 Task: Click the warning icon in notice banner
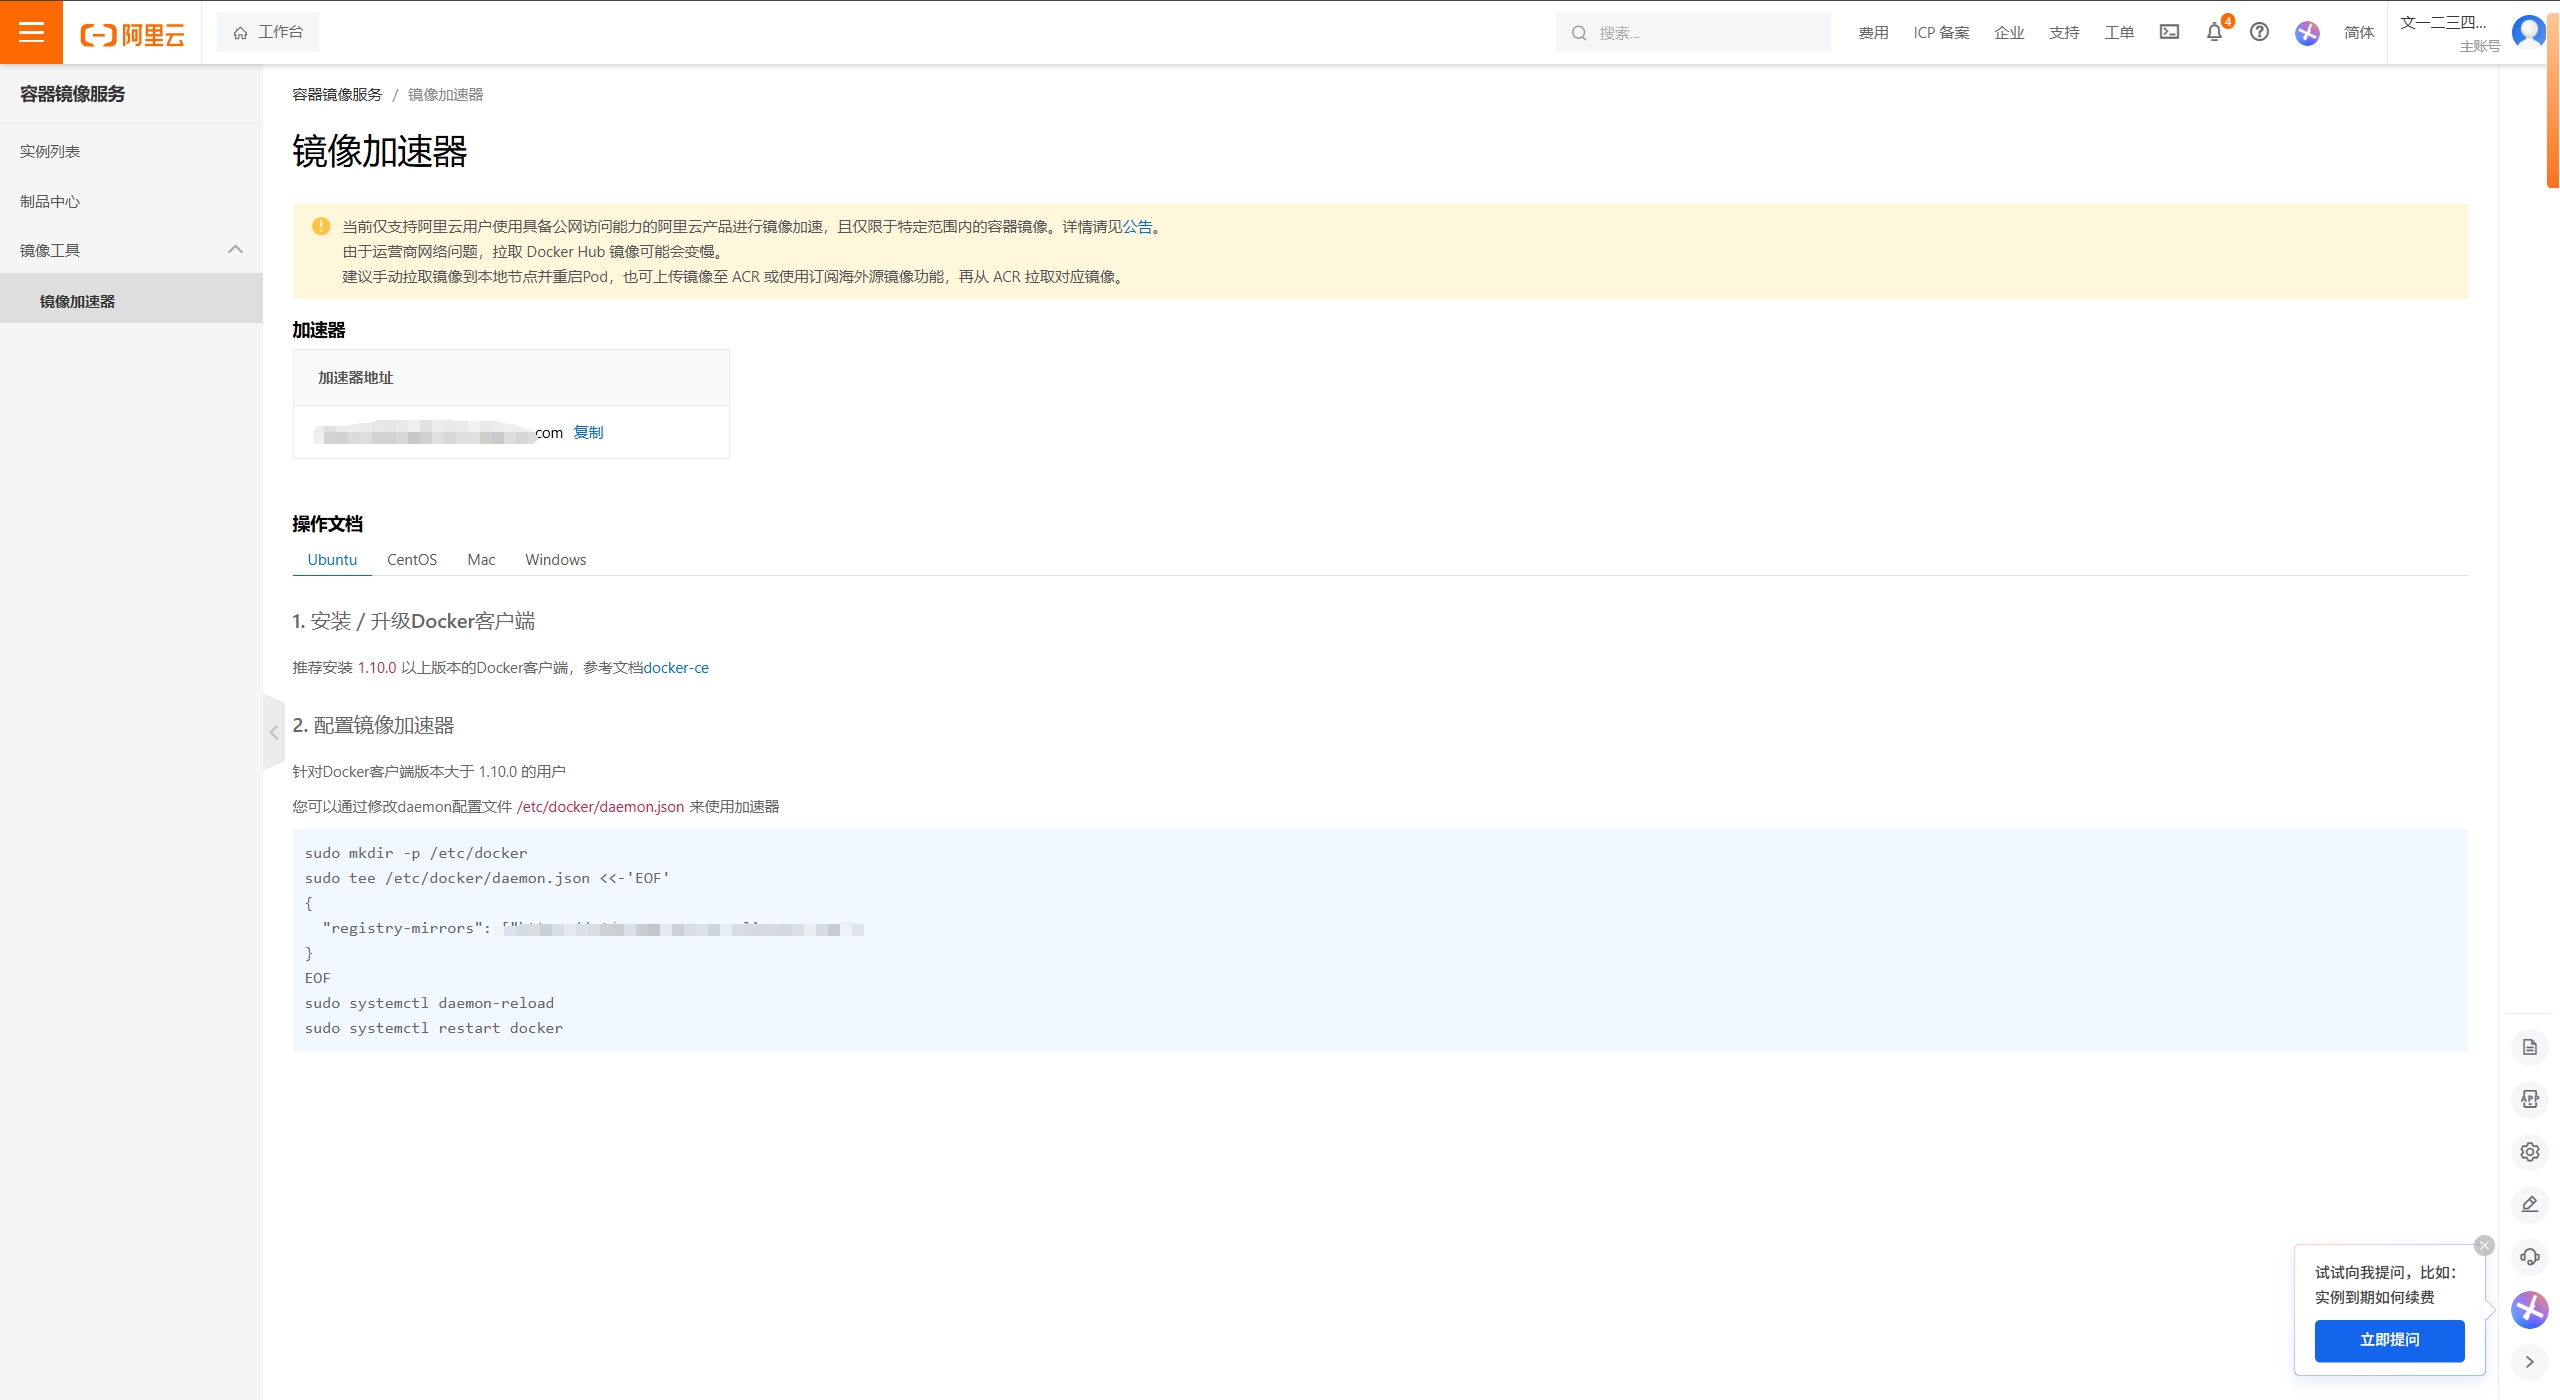point(321,226)
